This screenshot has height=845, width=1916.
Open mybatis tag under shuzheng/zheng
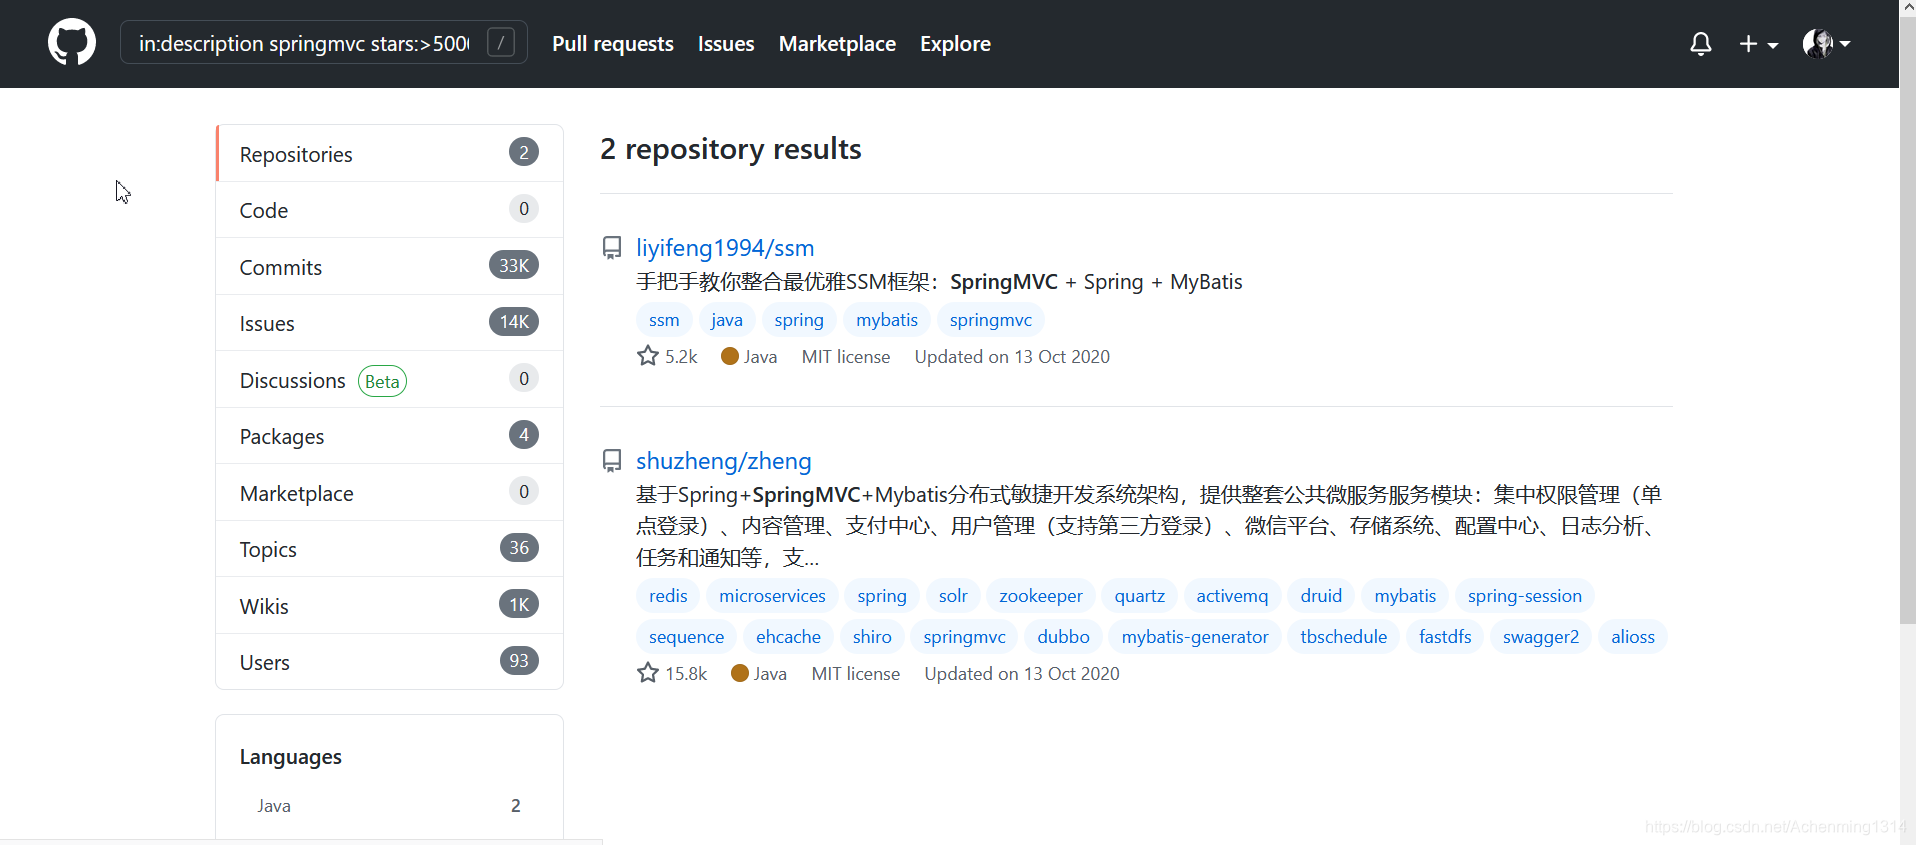[x=1405, y=596]
